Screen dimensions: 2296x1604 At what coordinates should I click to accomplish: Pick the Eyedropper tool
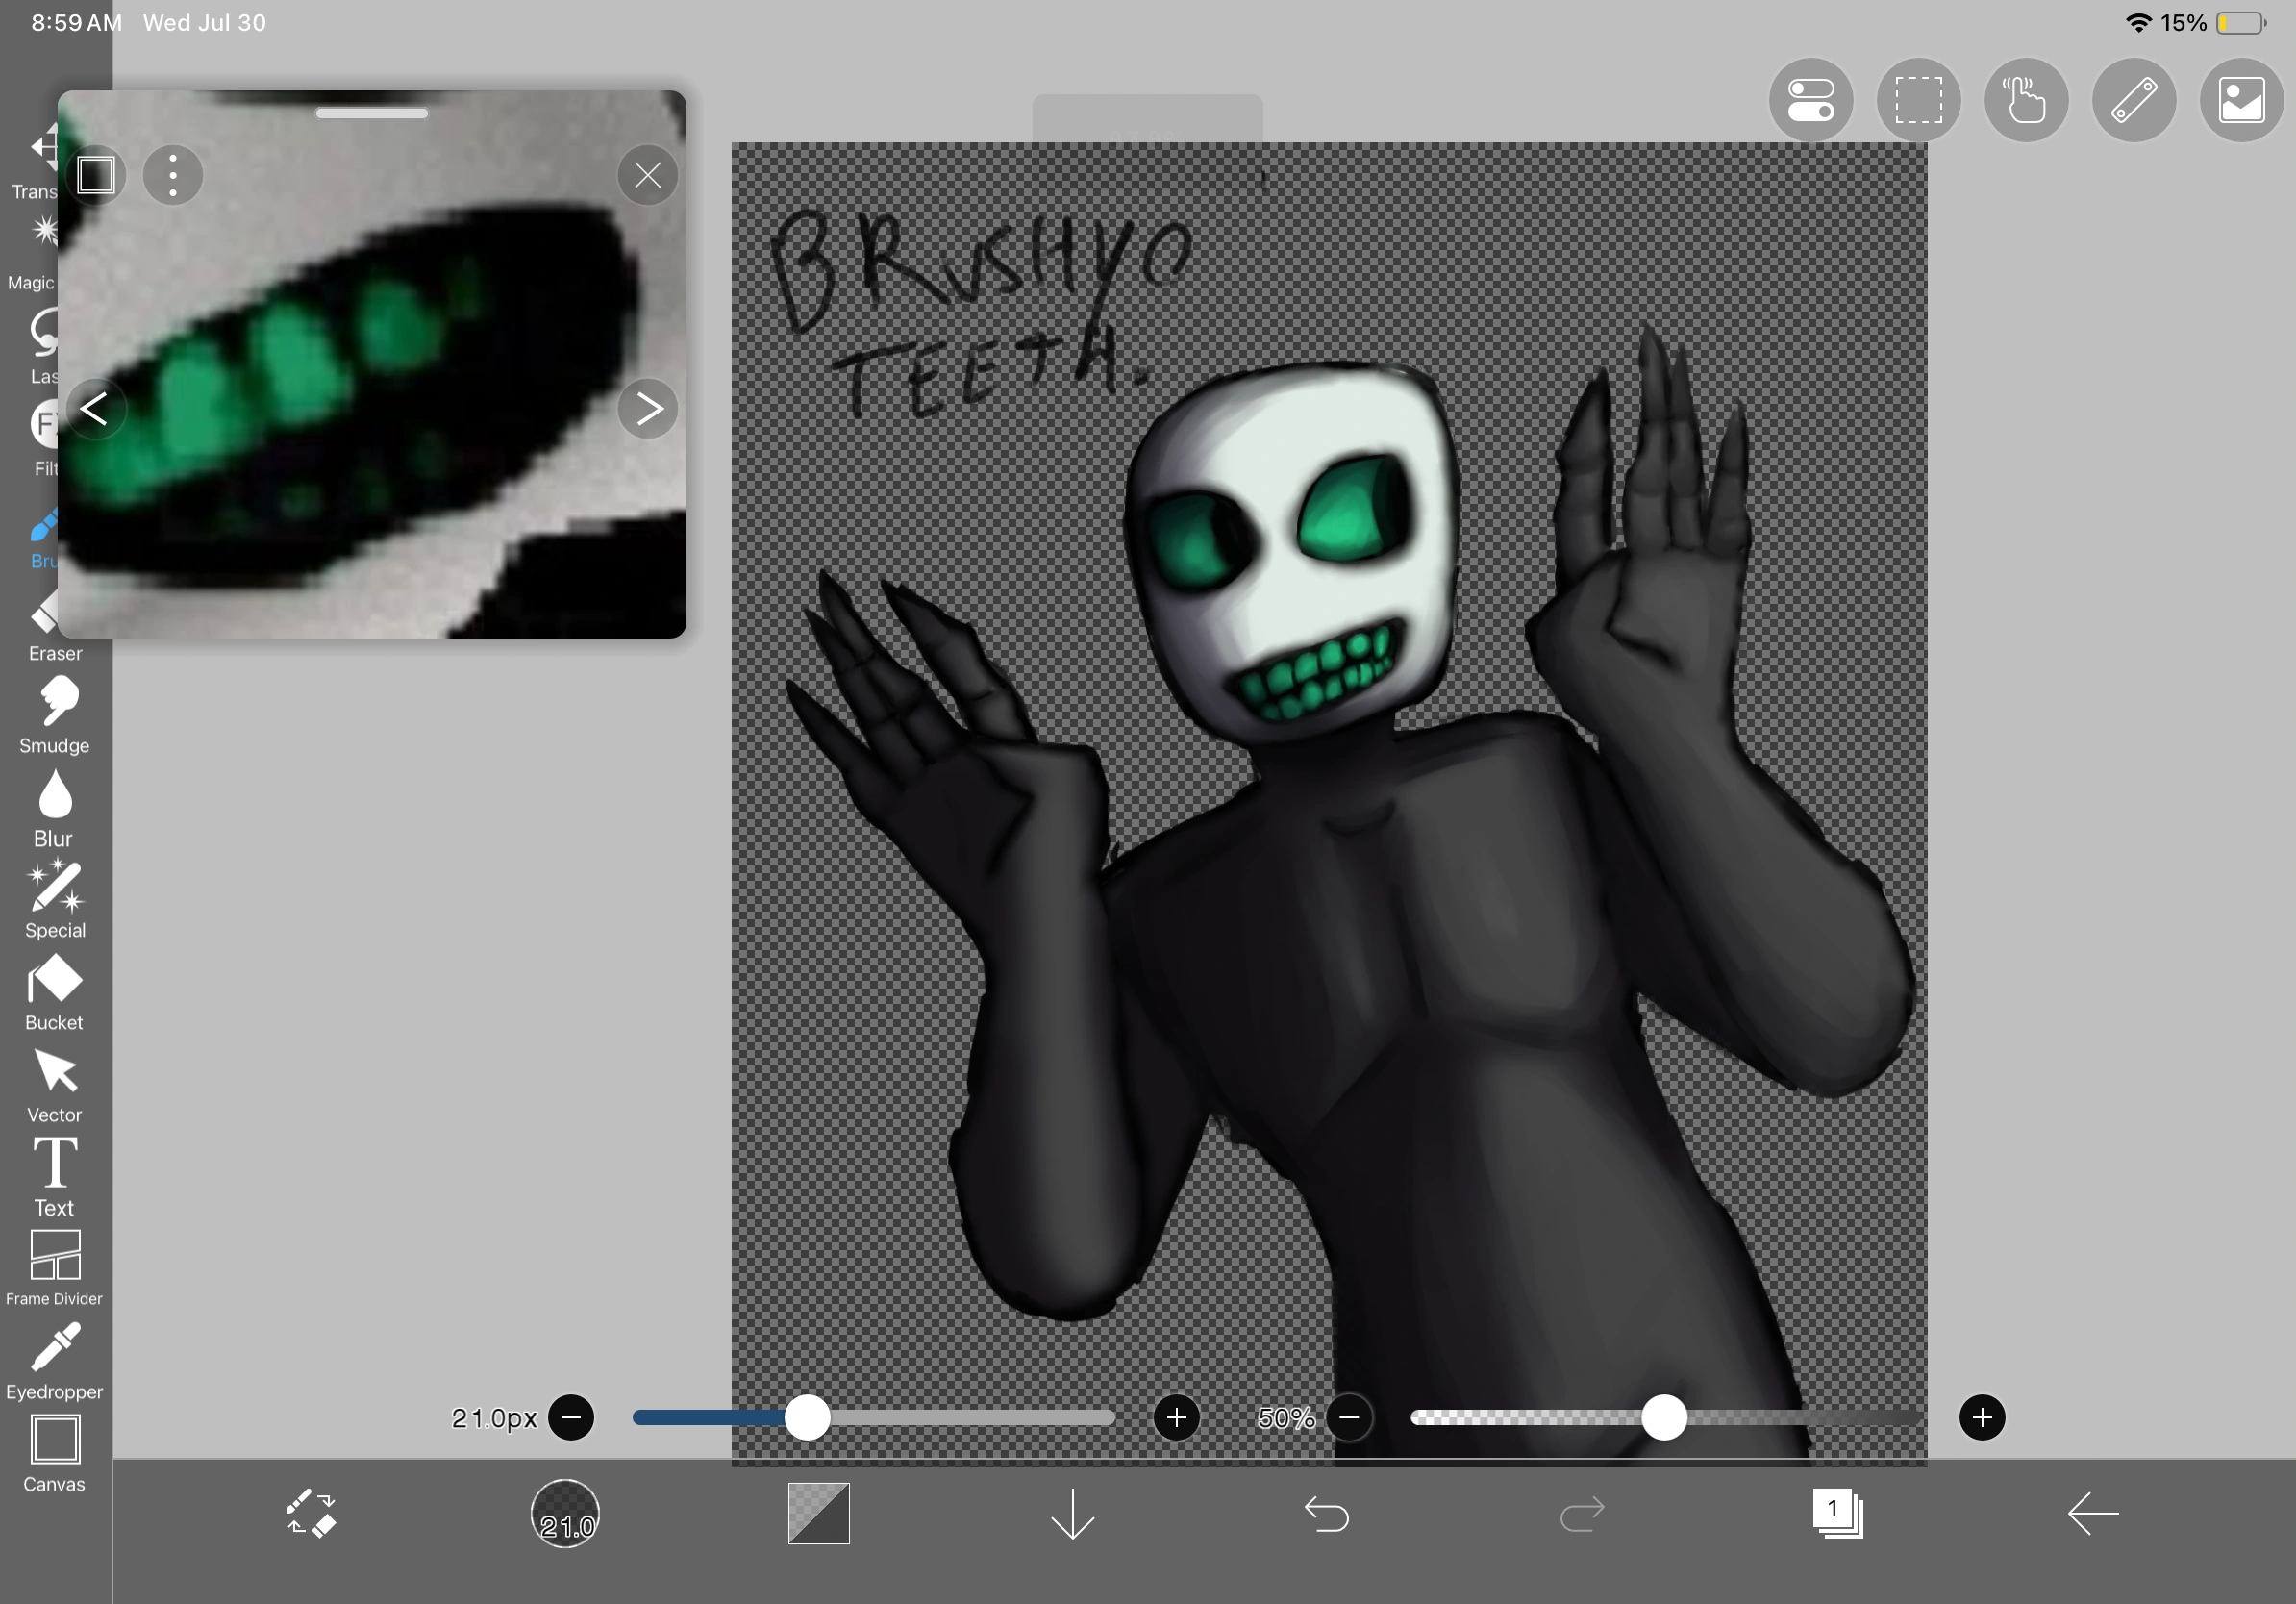[55, 1349]
